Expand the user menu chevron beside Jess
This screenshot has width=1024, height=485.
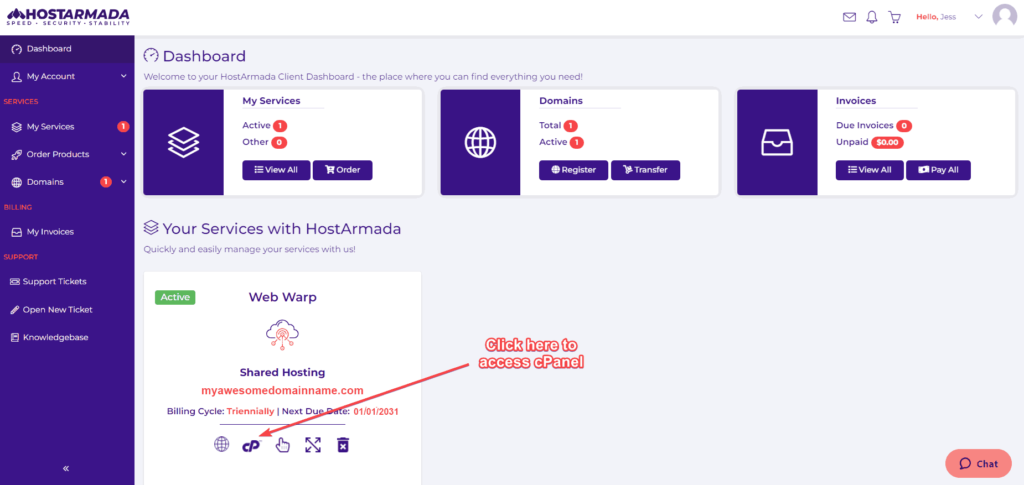[x=978, y=17]
